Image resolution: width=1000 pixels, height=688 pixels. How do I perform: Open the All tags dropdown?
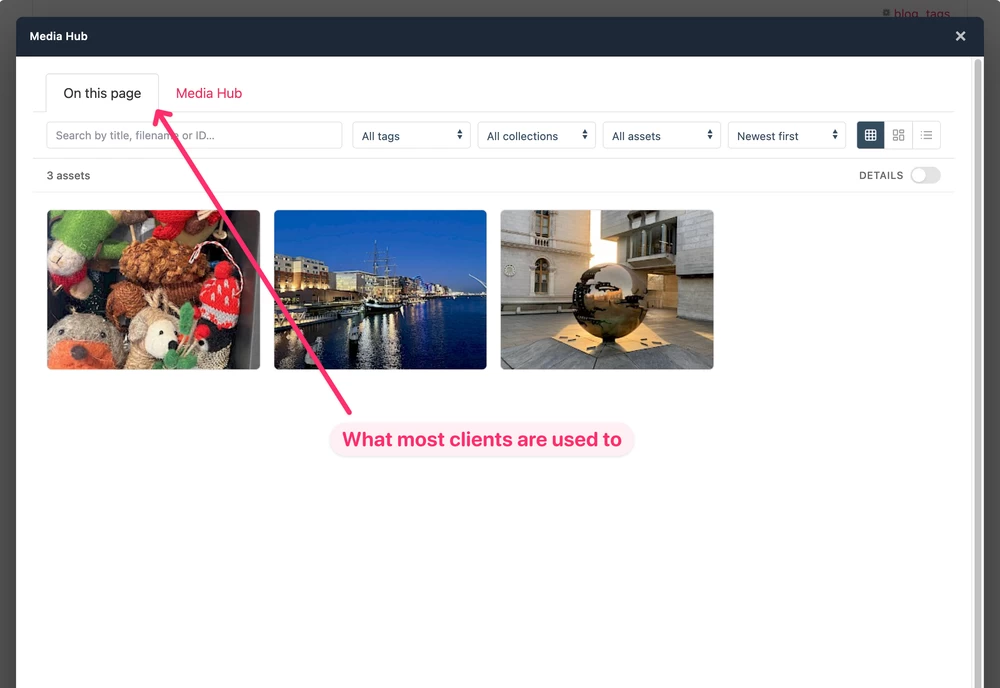[x=411, y=136]
